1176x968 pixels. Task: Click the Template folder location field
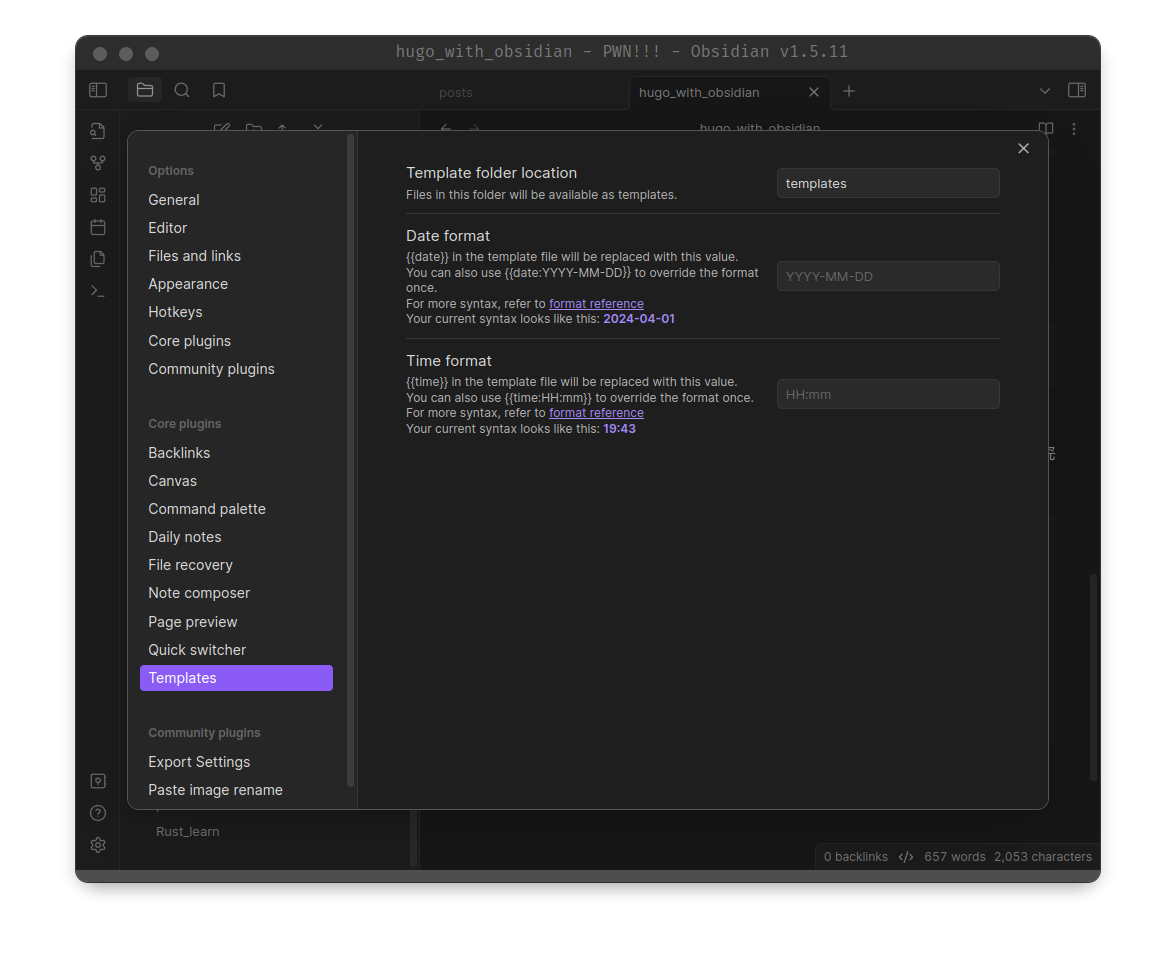(888, 183)
